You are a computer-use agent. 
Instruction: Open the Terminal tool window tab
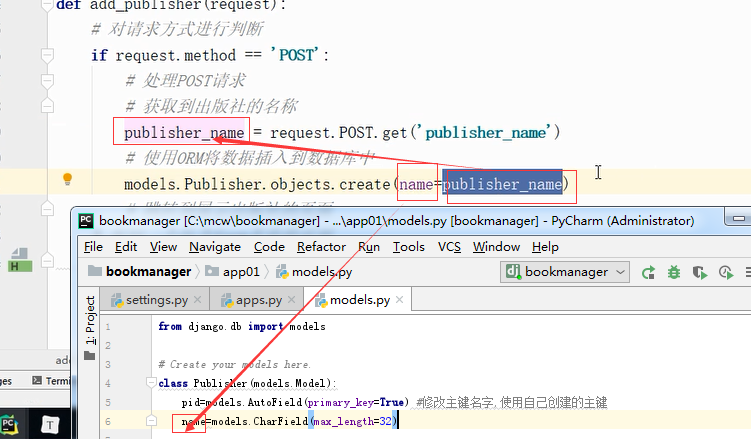tap(51, 381)
